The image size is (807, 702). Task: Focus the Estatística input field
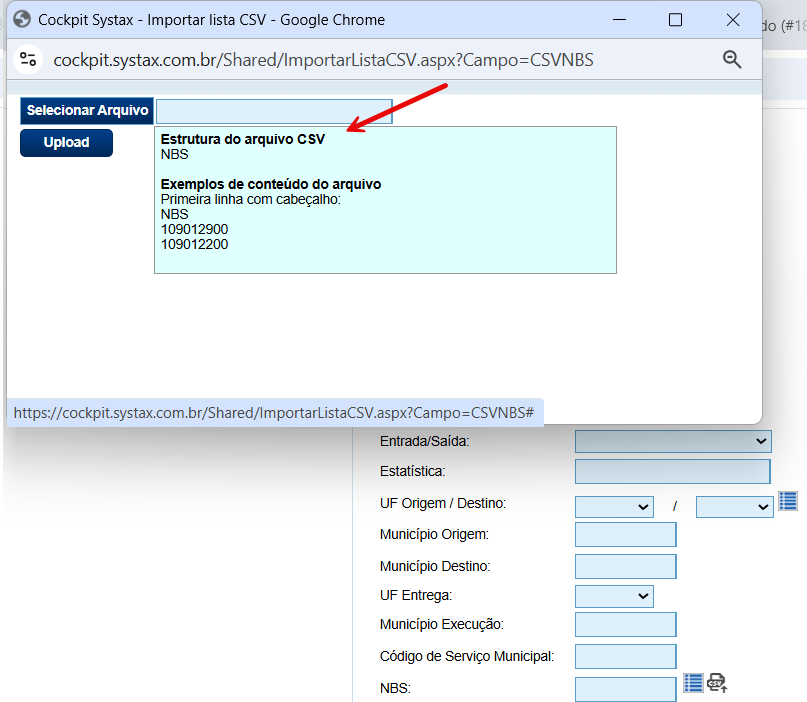pyautogui.click(x=673, y=471)
